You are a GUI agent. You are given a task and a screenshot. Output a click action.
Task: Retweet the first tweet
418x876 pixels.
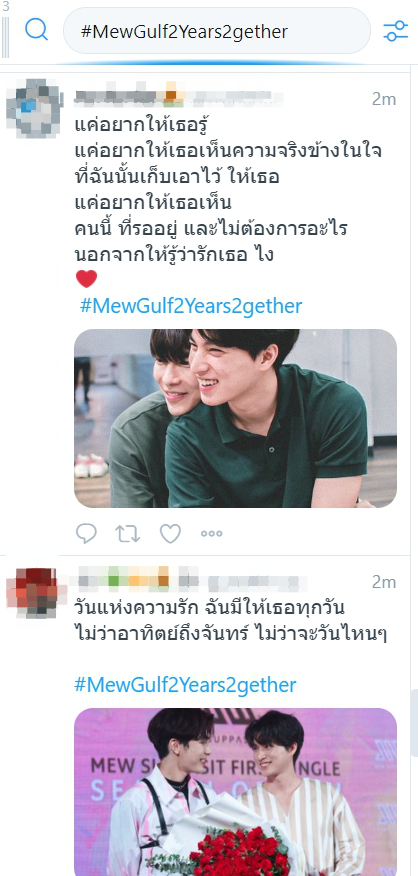[x=127, y=534]
